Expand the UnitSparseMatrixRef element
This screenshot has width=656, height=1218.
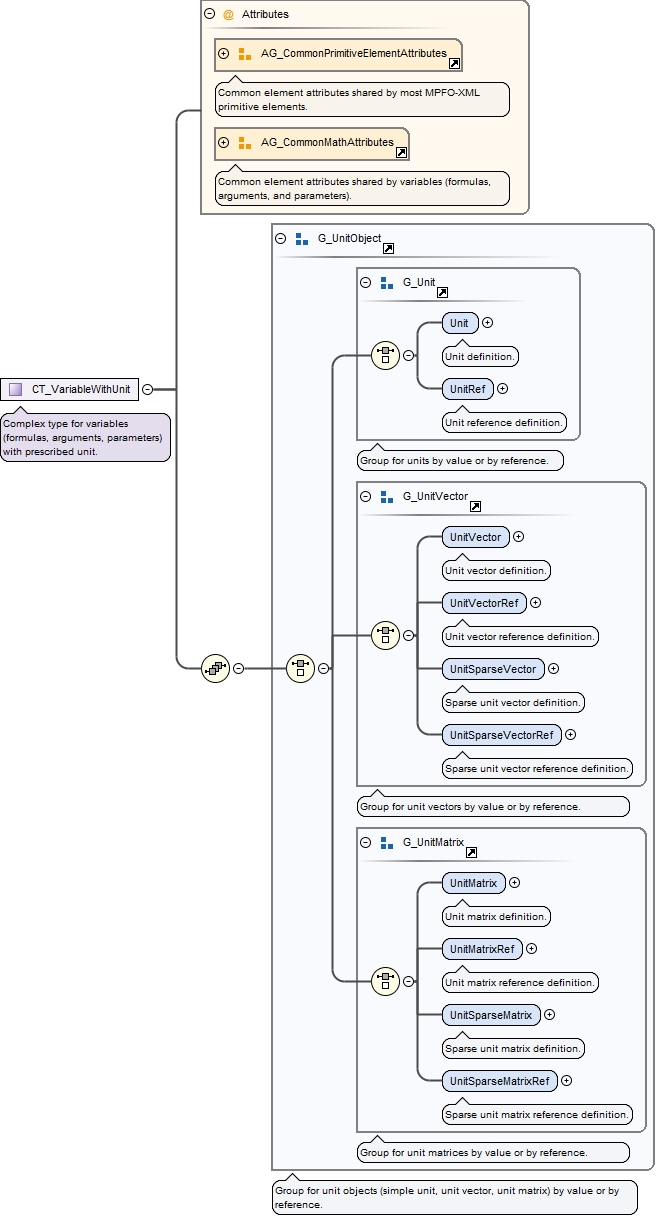point(567,1081)
